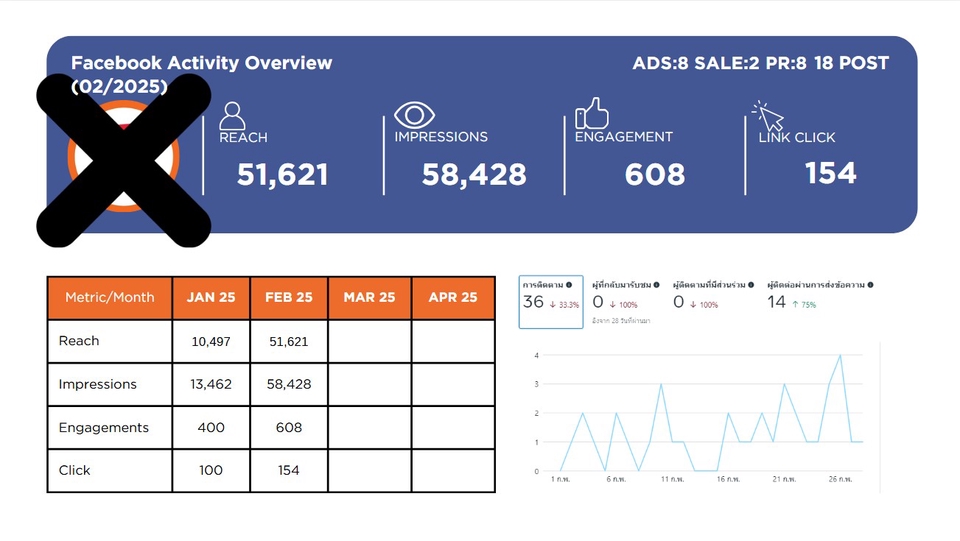
Task: Select the ผู้ติดตามที่มีส่วนร่วม metric card
Action: click(x=713, y=295)
